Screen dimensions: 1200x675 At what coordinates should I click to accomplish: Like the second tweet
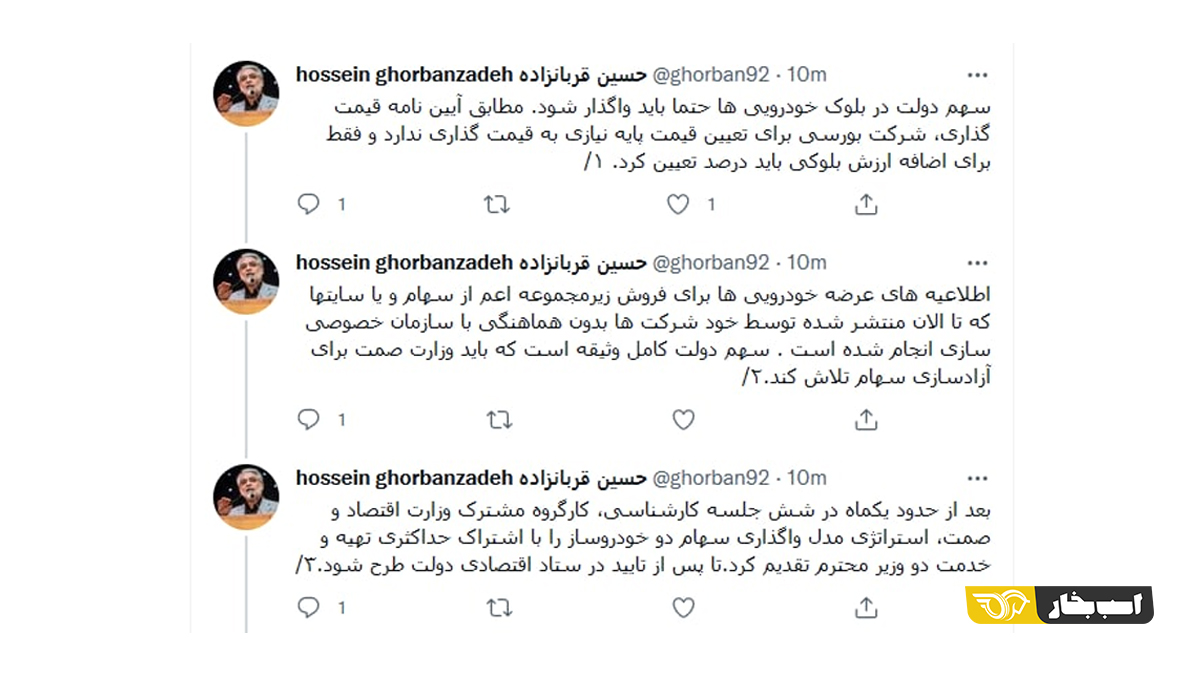(x=683, y=421)
